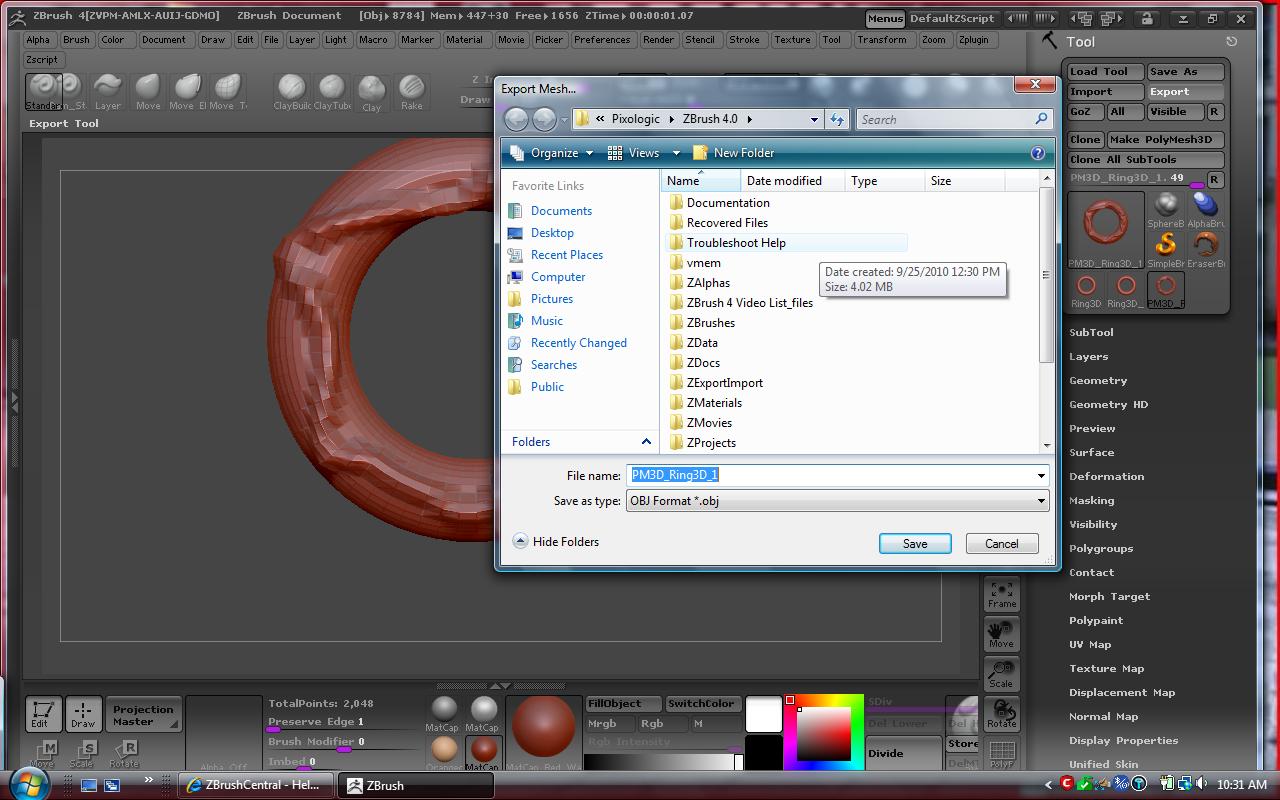Click the Cancel button in dialog
Viewport: 1280px width, 800px height.
pyautogui.click(x=1002, y=543)
